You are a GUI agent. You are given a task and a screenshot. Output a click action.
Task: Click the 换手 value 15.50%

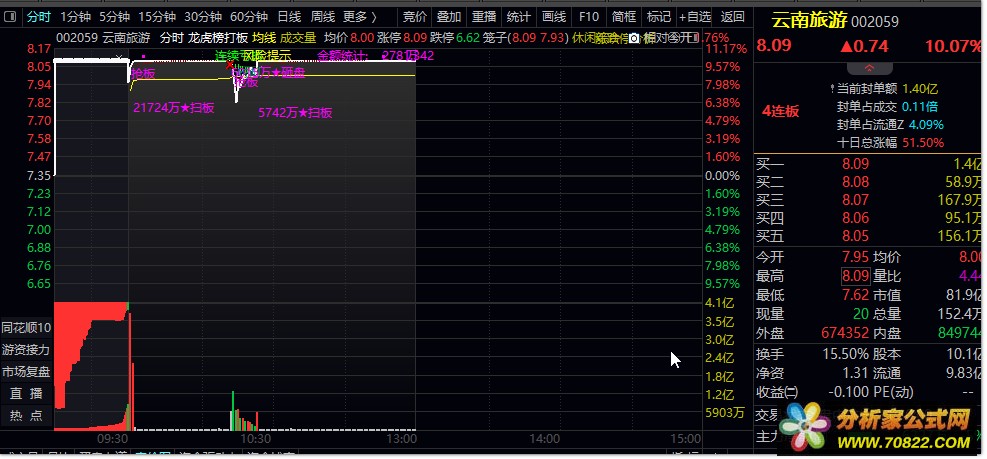pyautogui.click(x=845, y=354)
